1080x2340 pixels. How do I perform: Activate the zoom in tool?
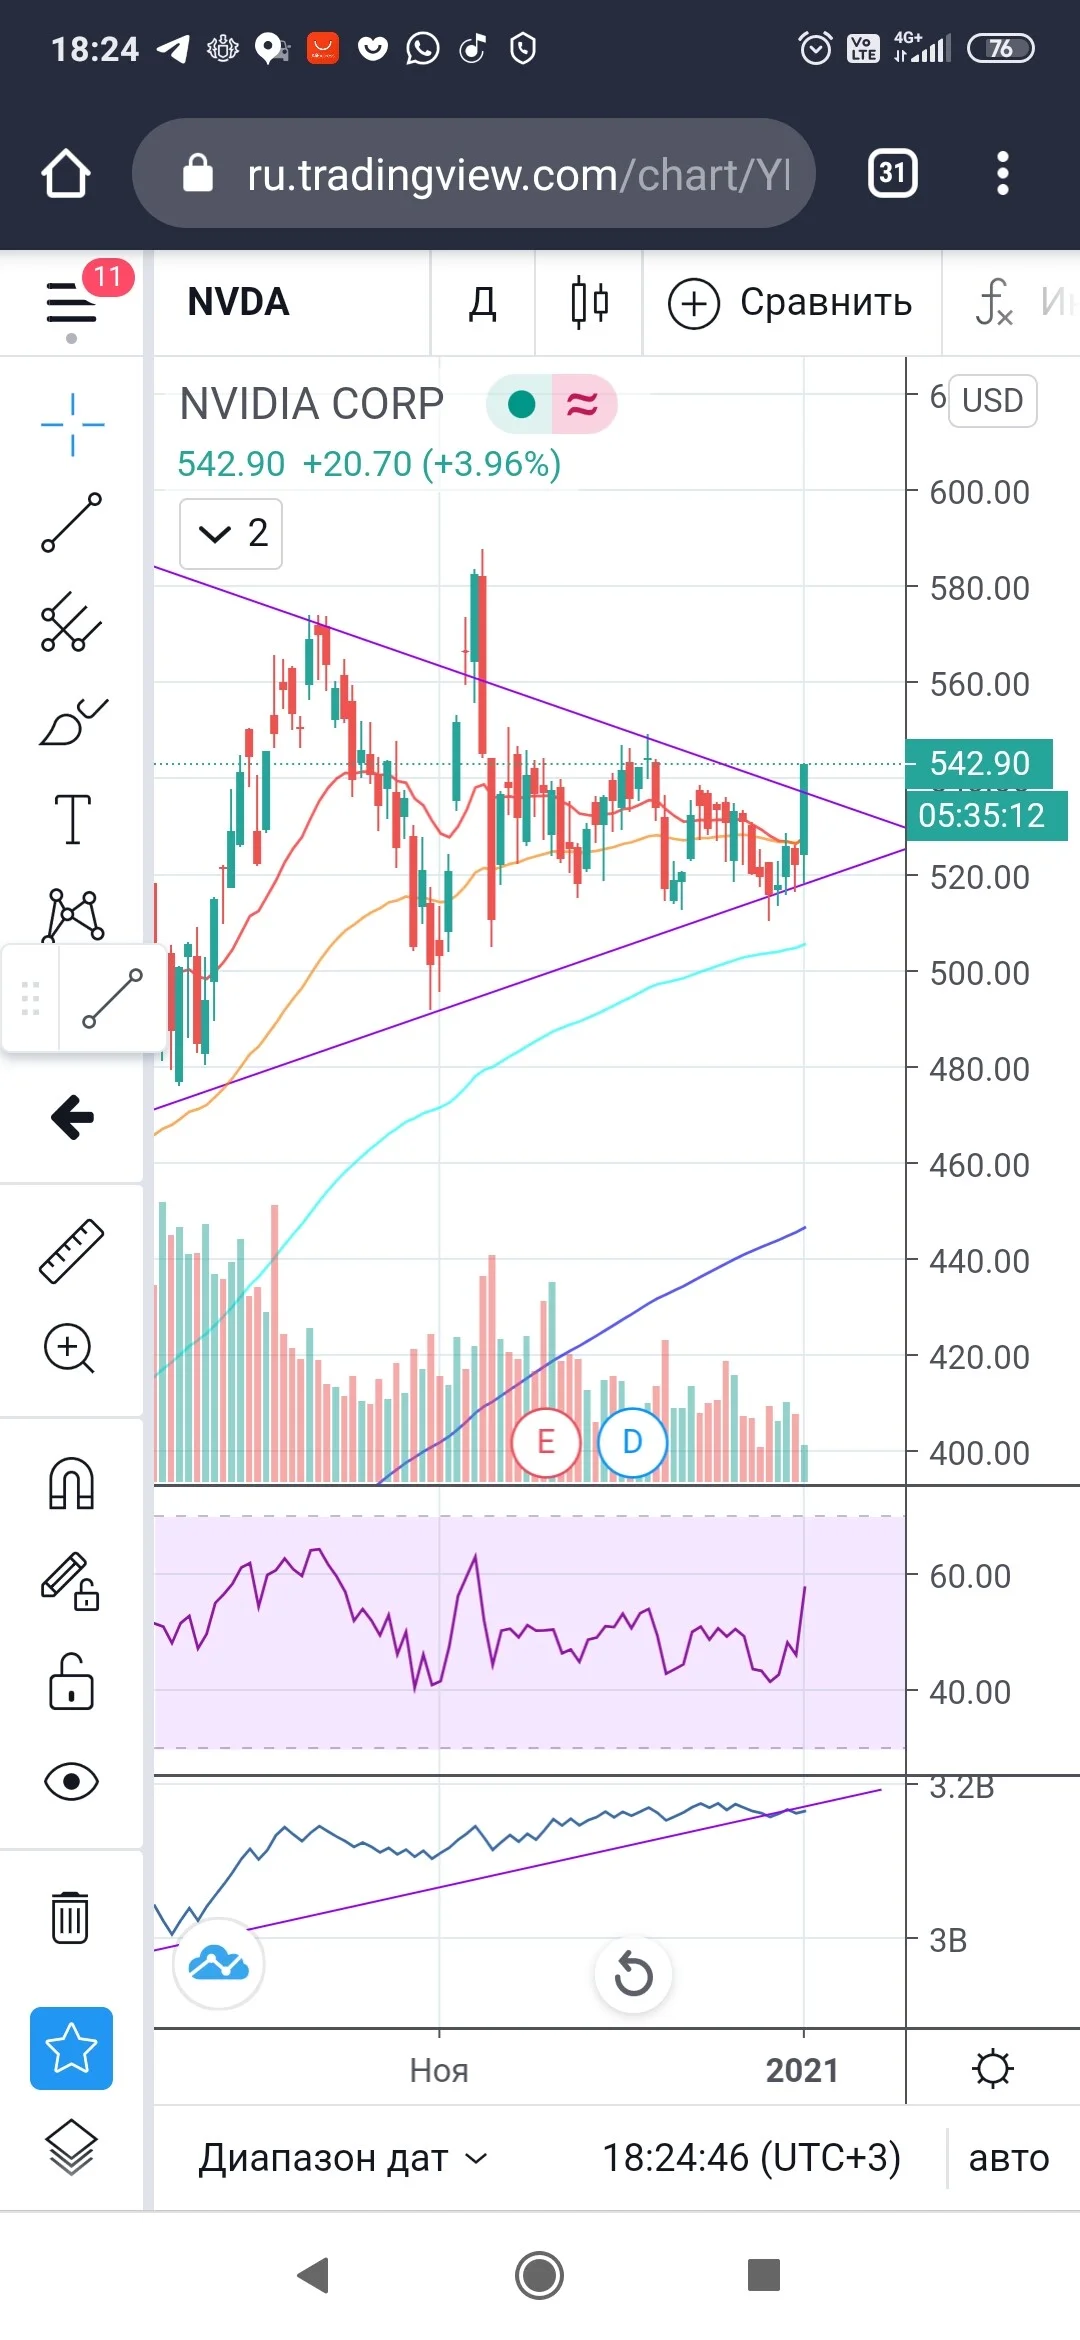click(69, 1349)
